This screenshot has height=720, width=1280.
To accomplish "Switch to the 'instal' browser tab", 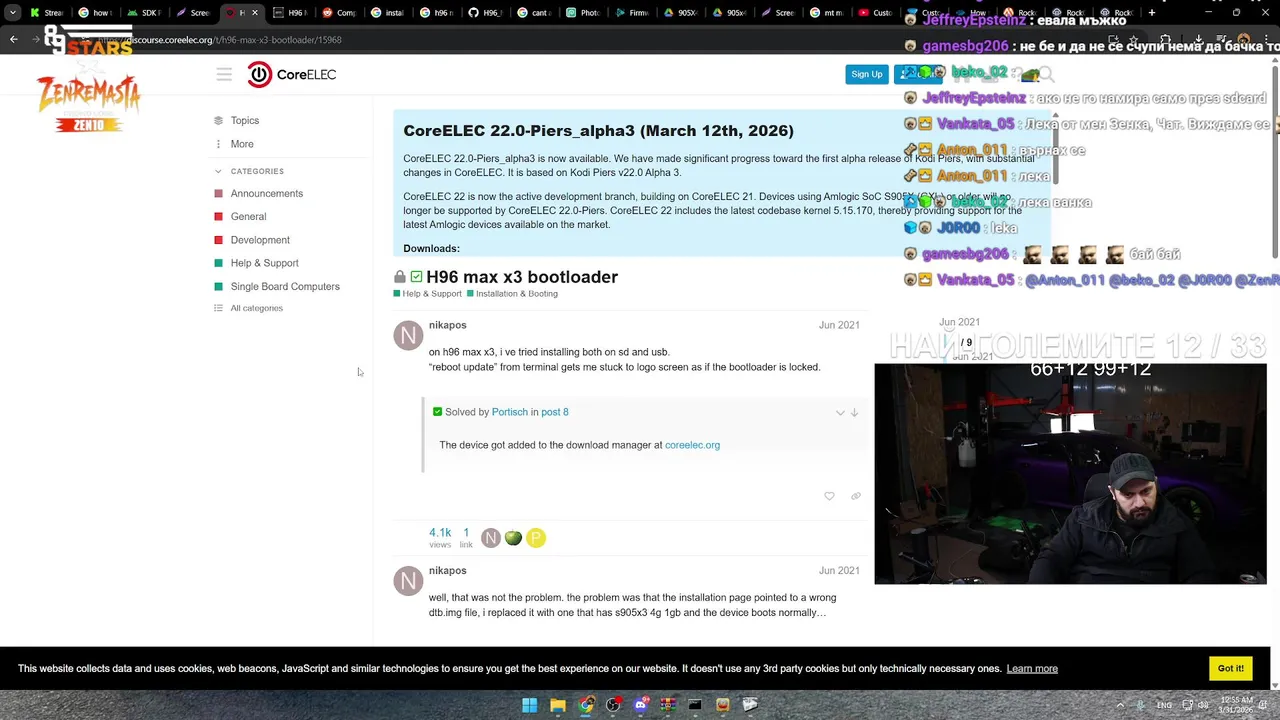I will click(x=387, y=13).
